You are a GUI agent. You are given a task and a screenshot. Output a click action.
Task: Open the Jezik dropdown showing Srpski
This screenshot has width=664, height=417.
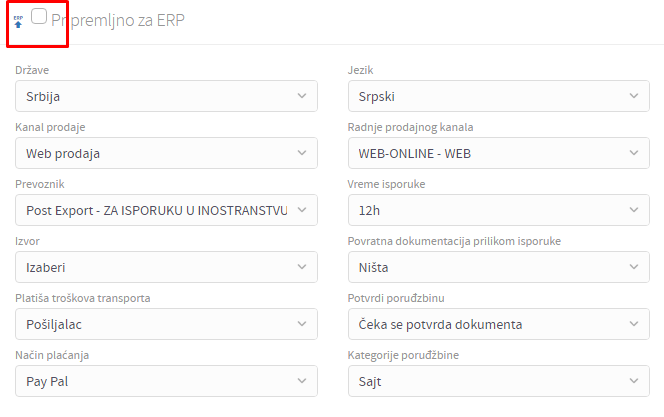click(498, 96)
